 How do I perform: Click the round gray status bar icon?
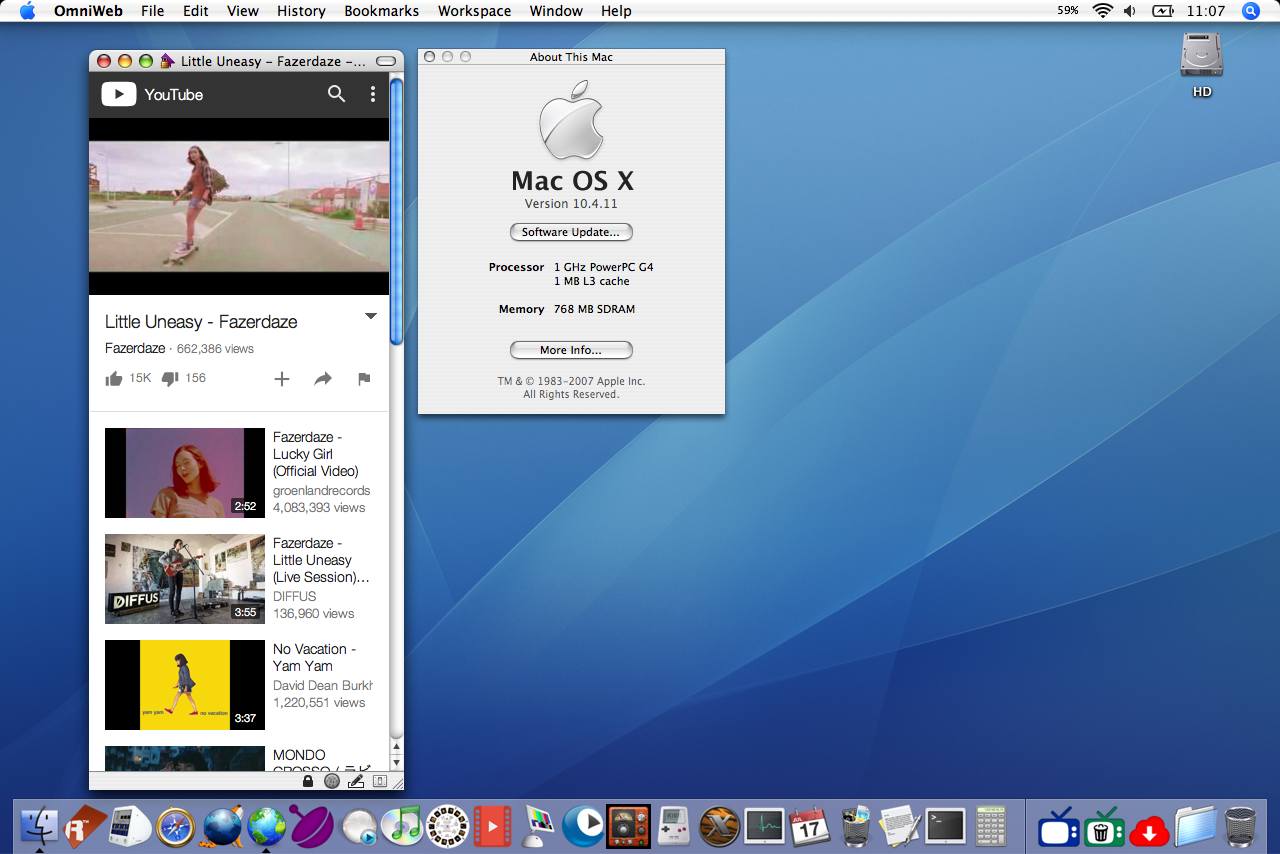[x=332, y=781]
